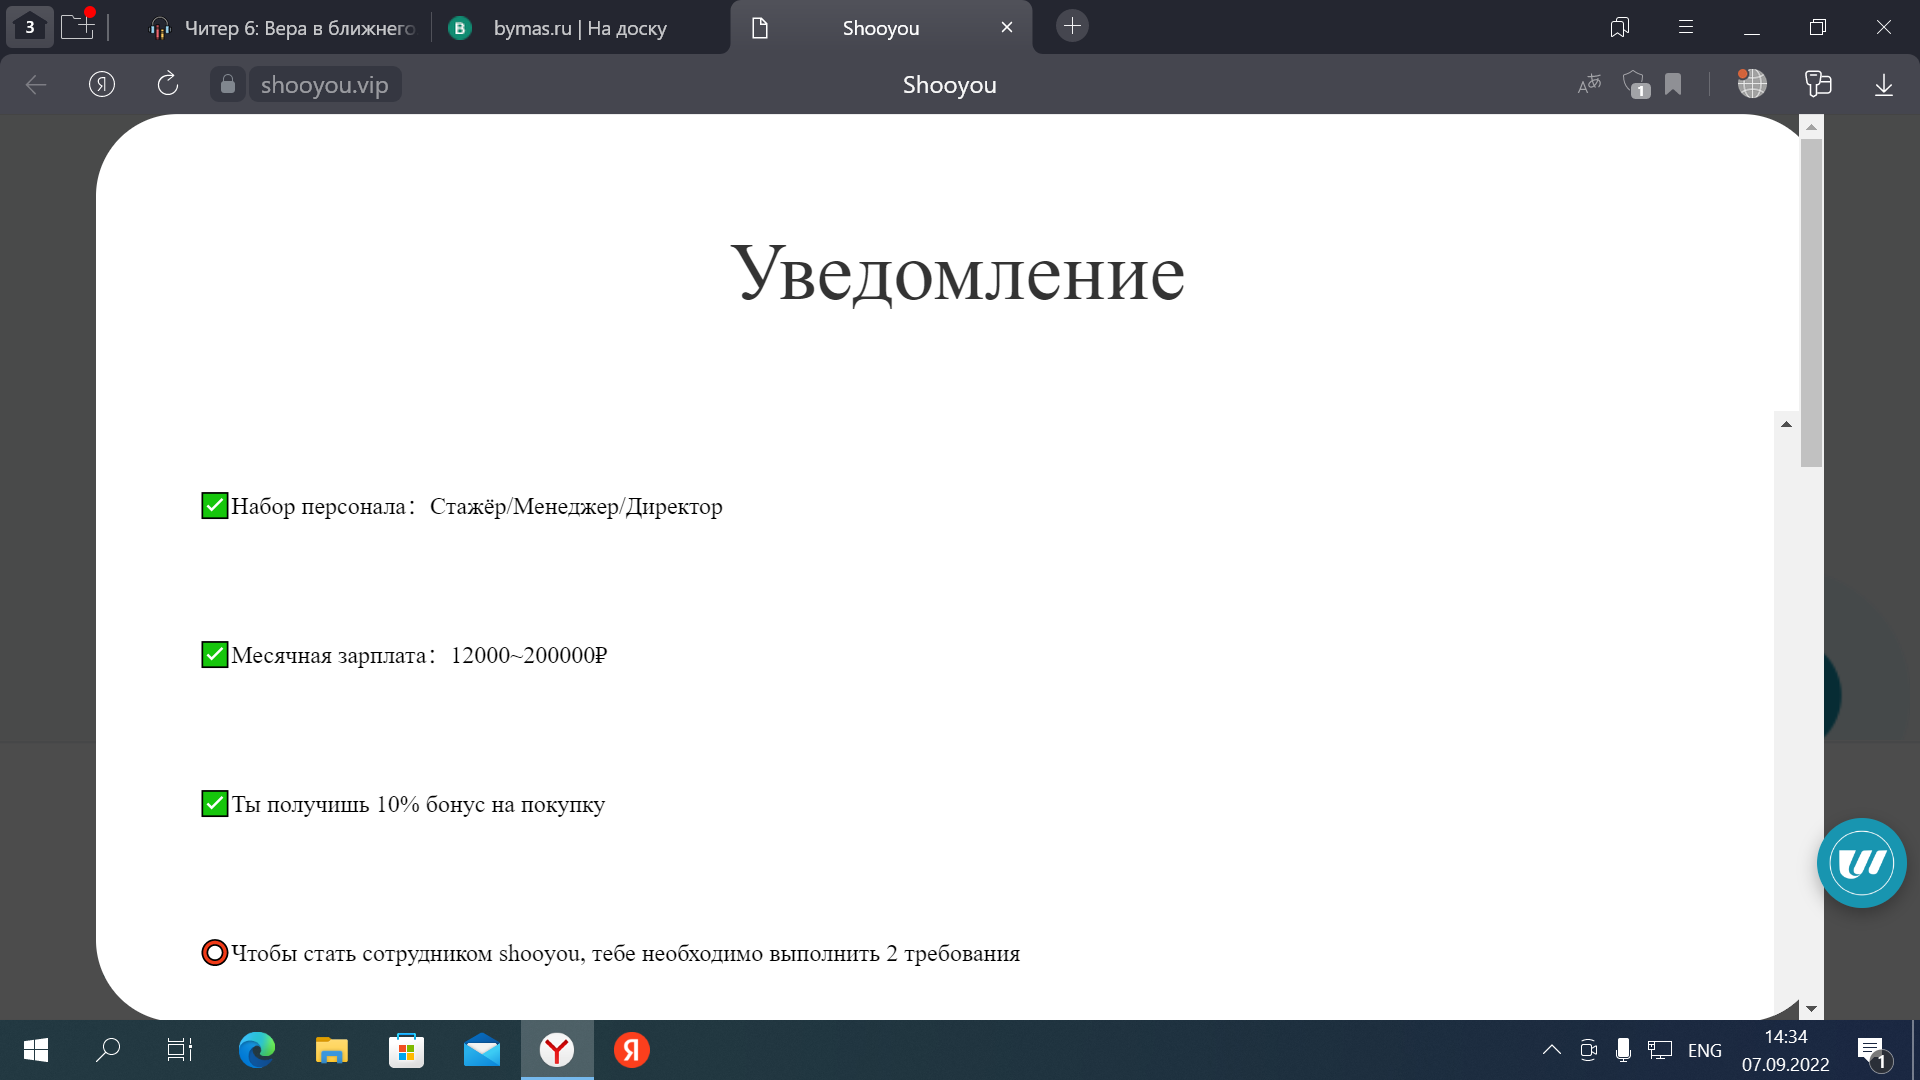Open Microsoft Edge from taskbar
Viewport: 1920px width, 1080px height.
(257, 1050)
